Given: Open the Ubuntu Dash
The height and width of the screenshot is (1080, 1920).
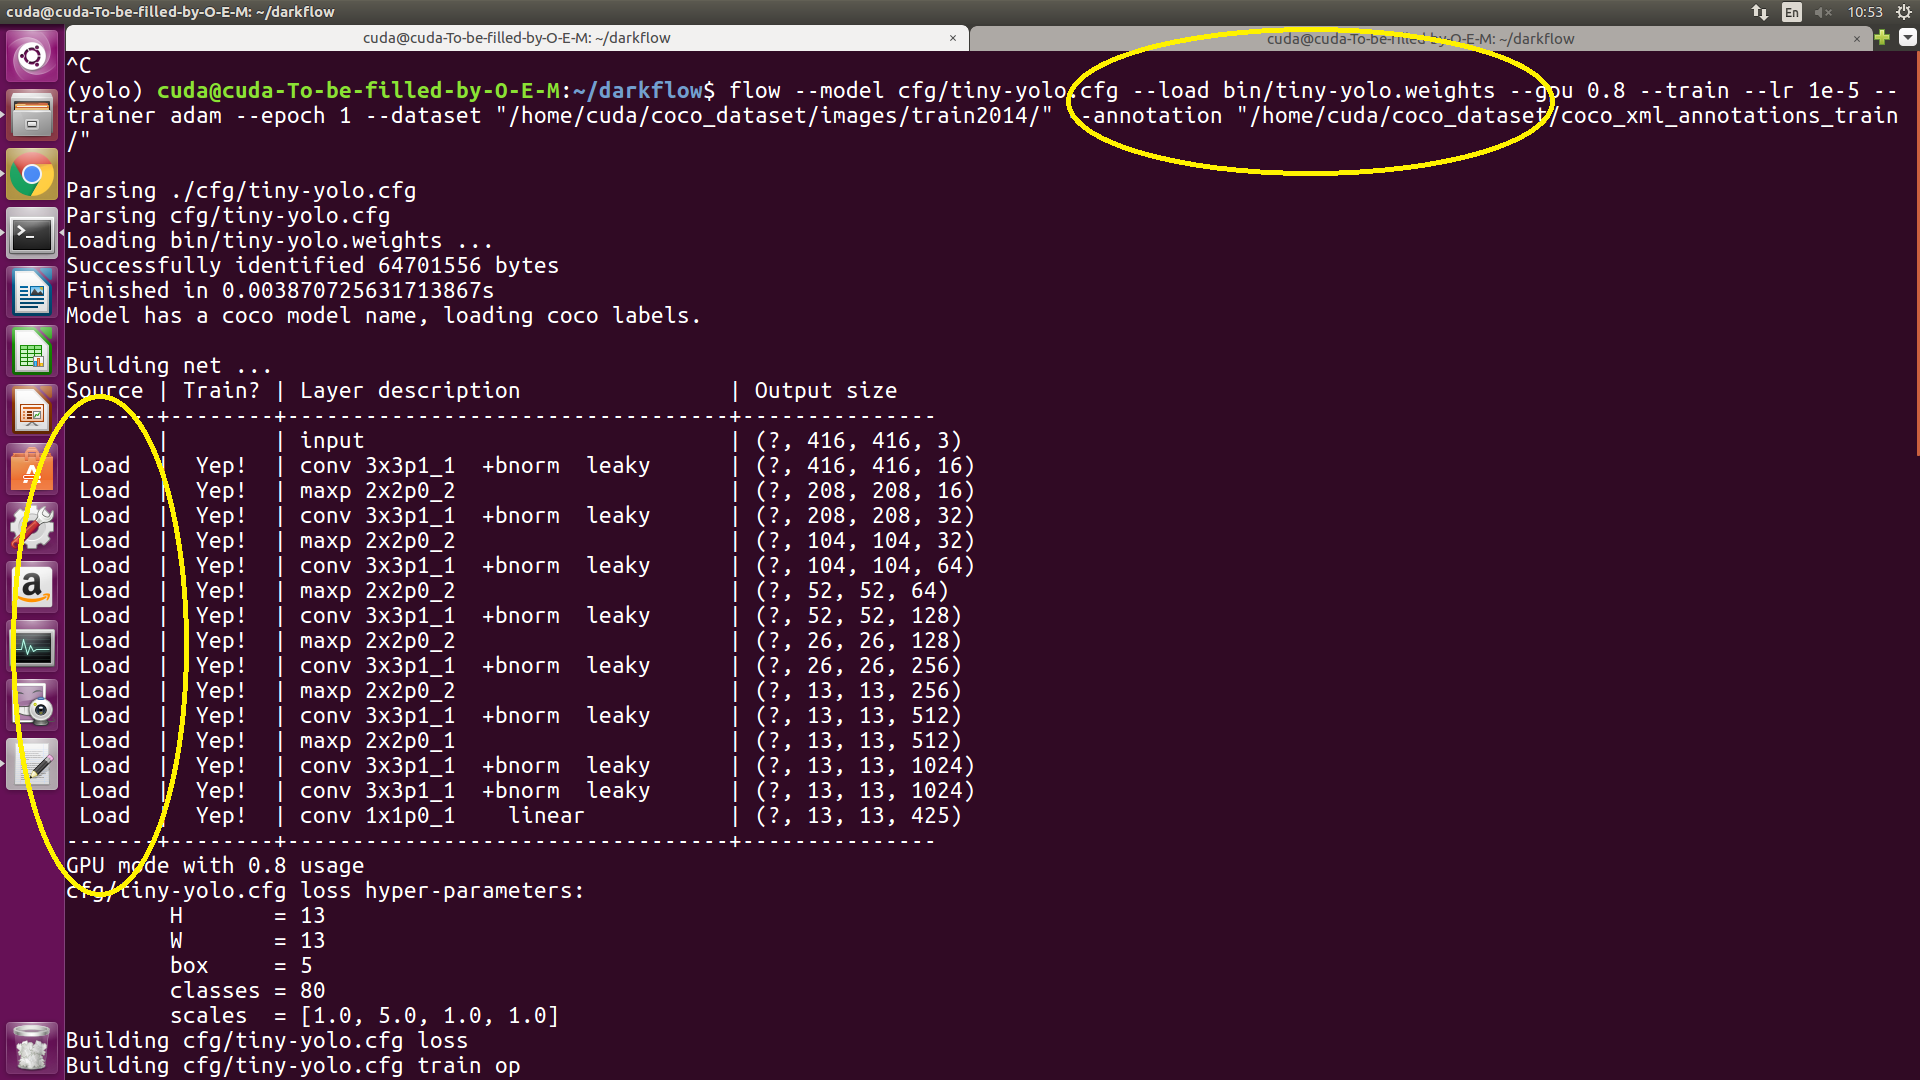Looking at the screenshot, I should [32, 55].
